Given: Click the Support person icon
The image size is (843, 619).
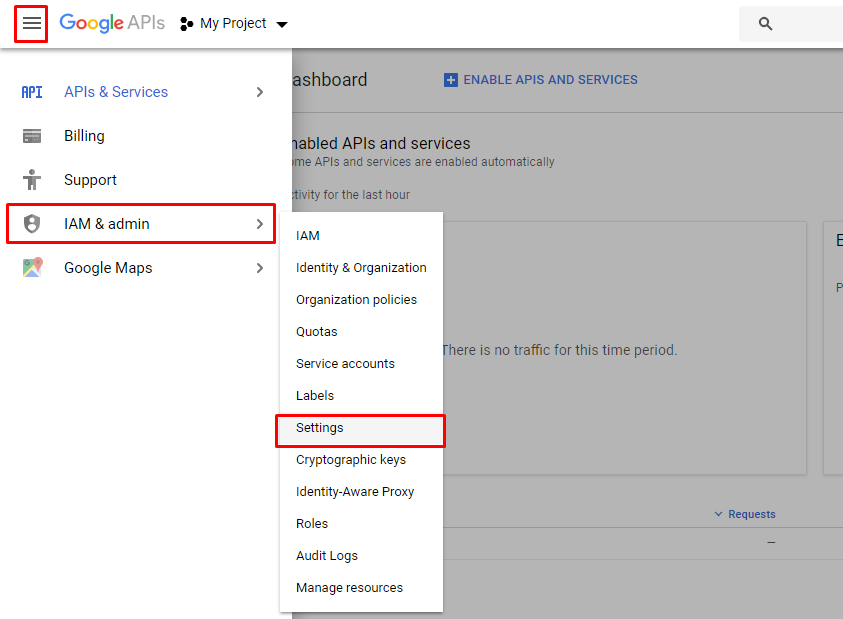Looking at the screenshot, I should pos(32,180).
